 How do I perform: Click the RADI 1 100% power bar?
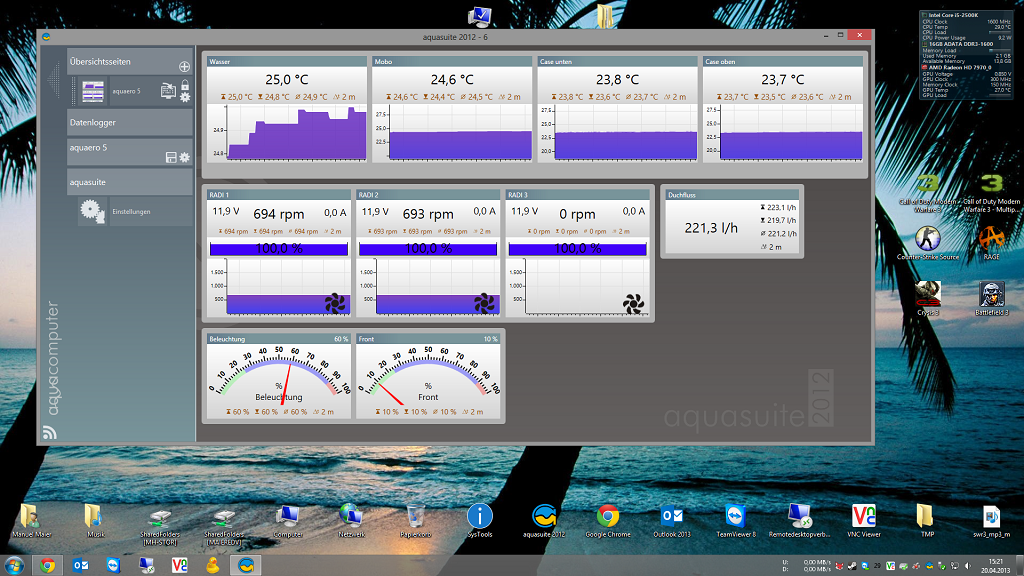click(x=278, y=248)
